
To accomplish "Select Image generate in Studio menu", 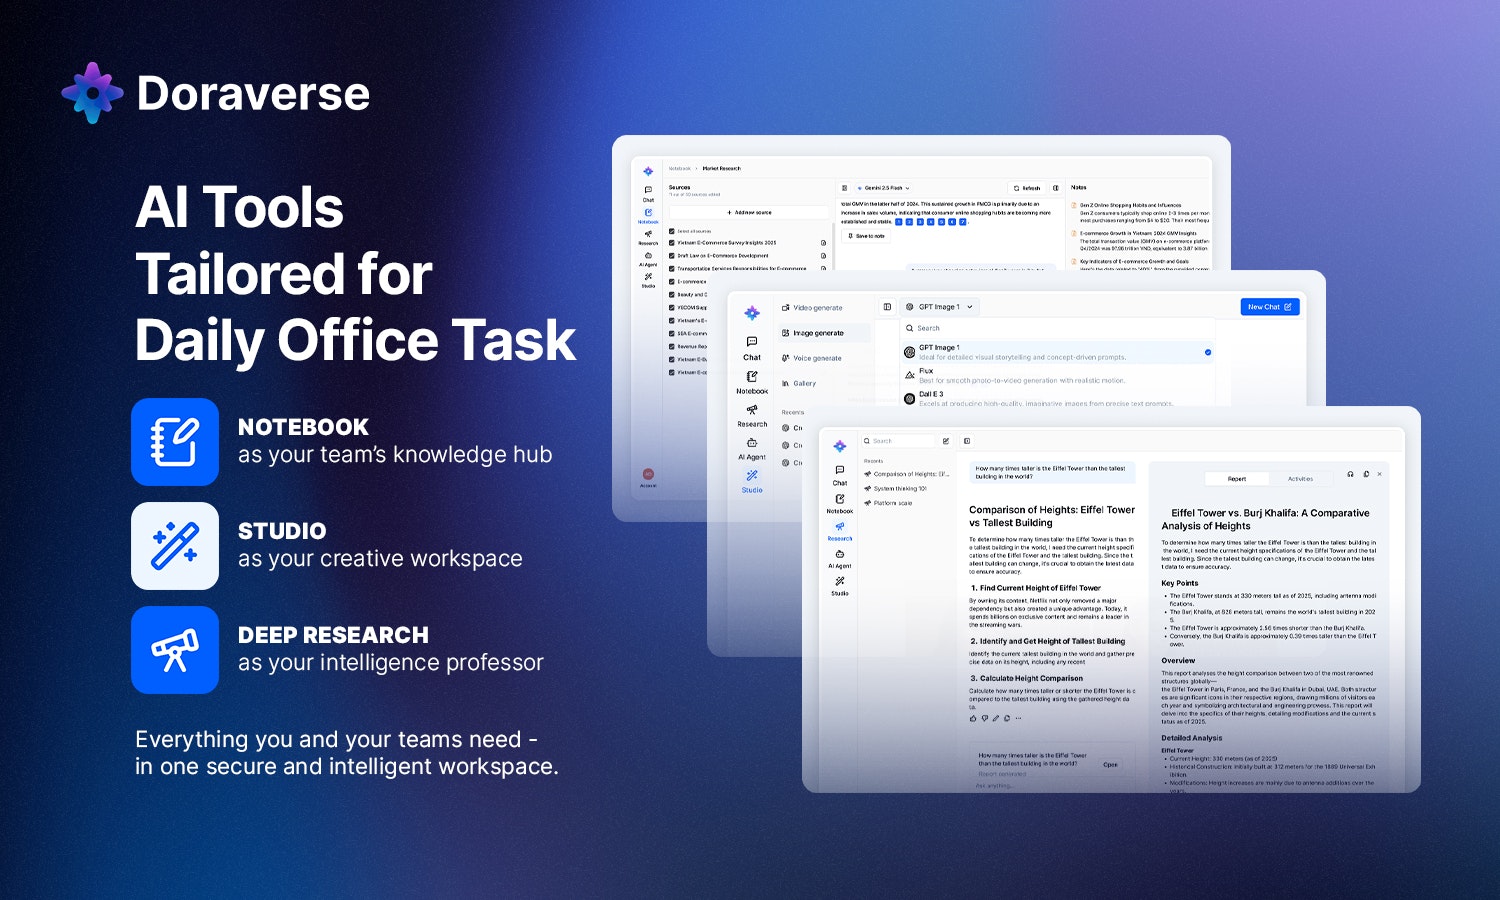I will (x=824, y=333).
